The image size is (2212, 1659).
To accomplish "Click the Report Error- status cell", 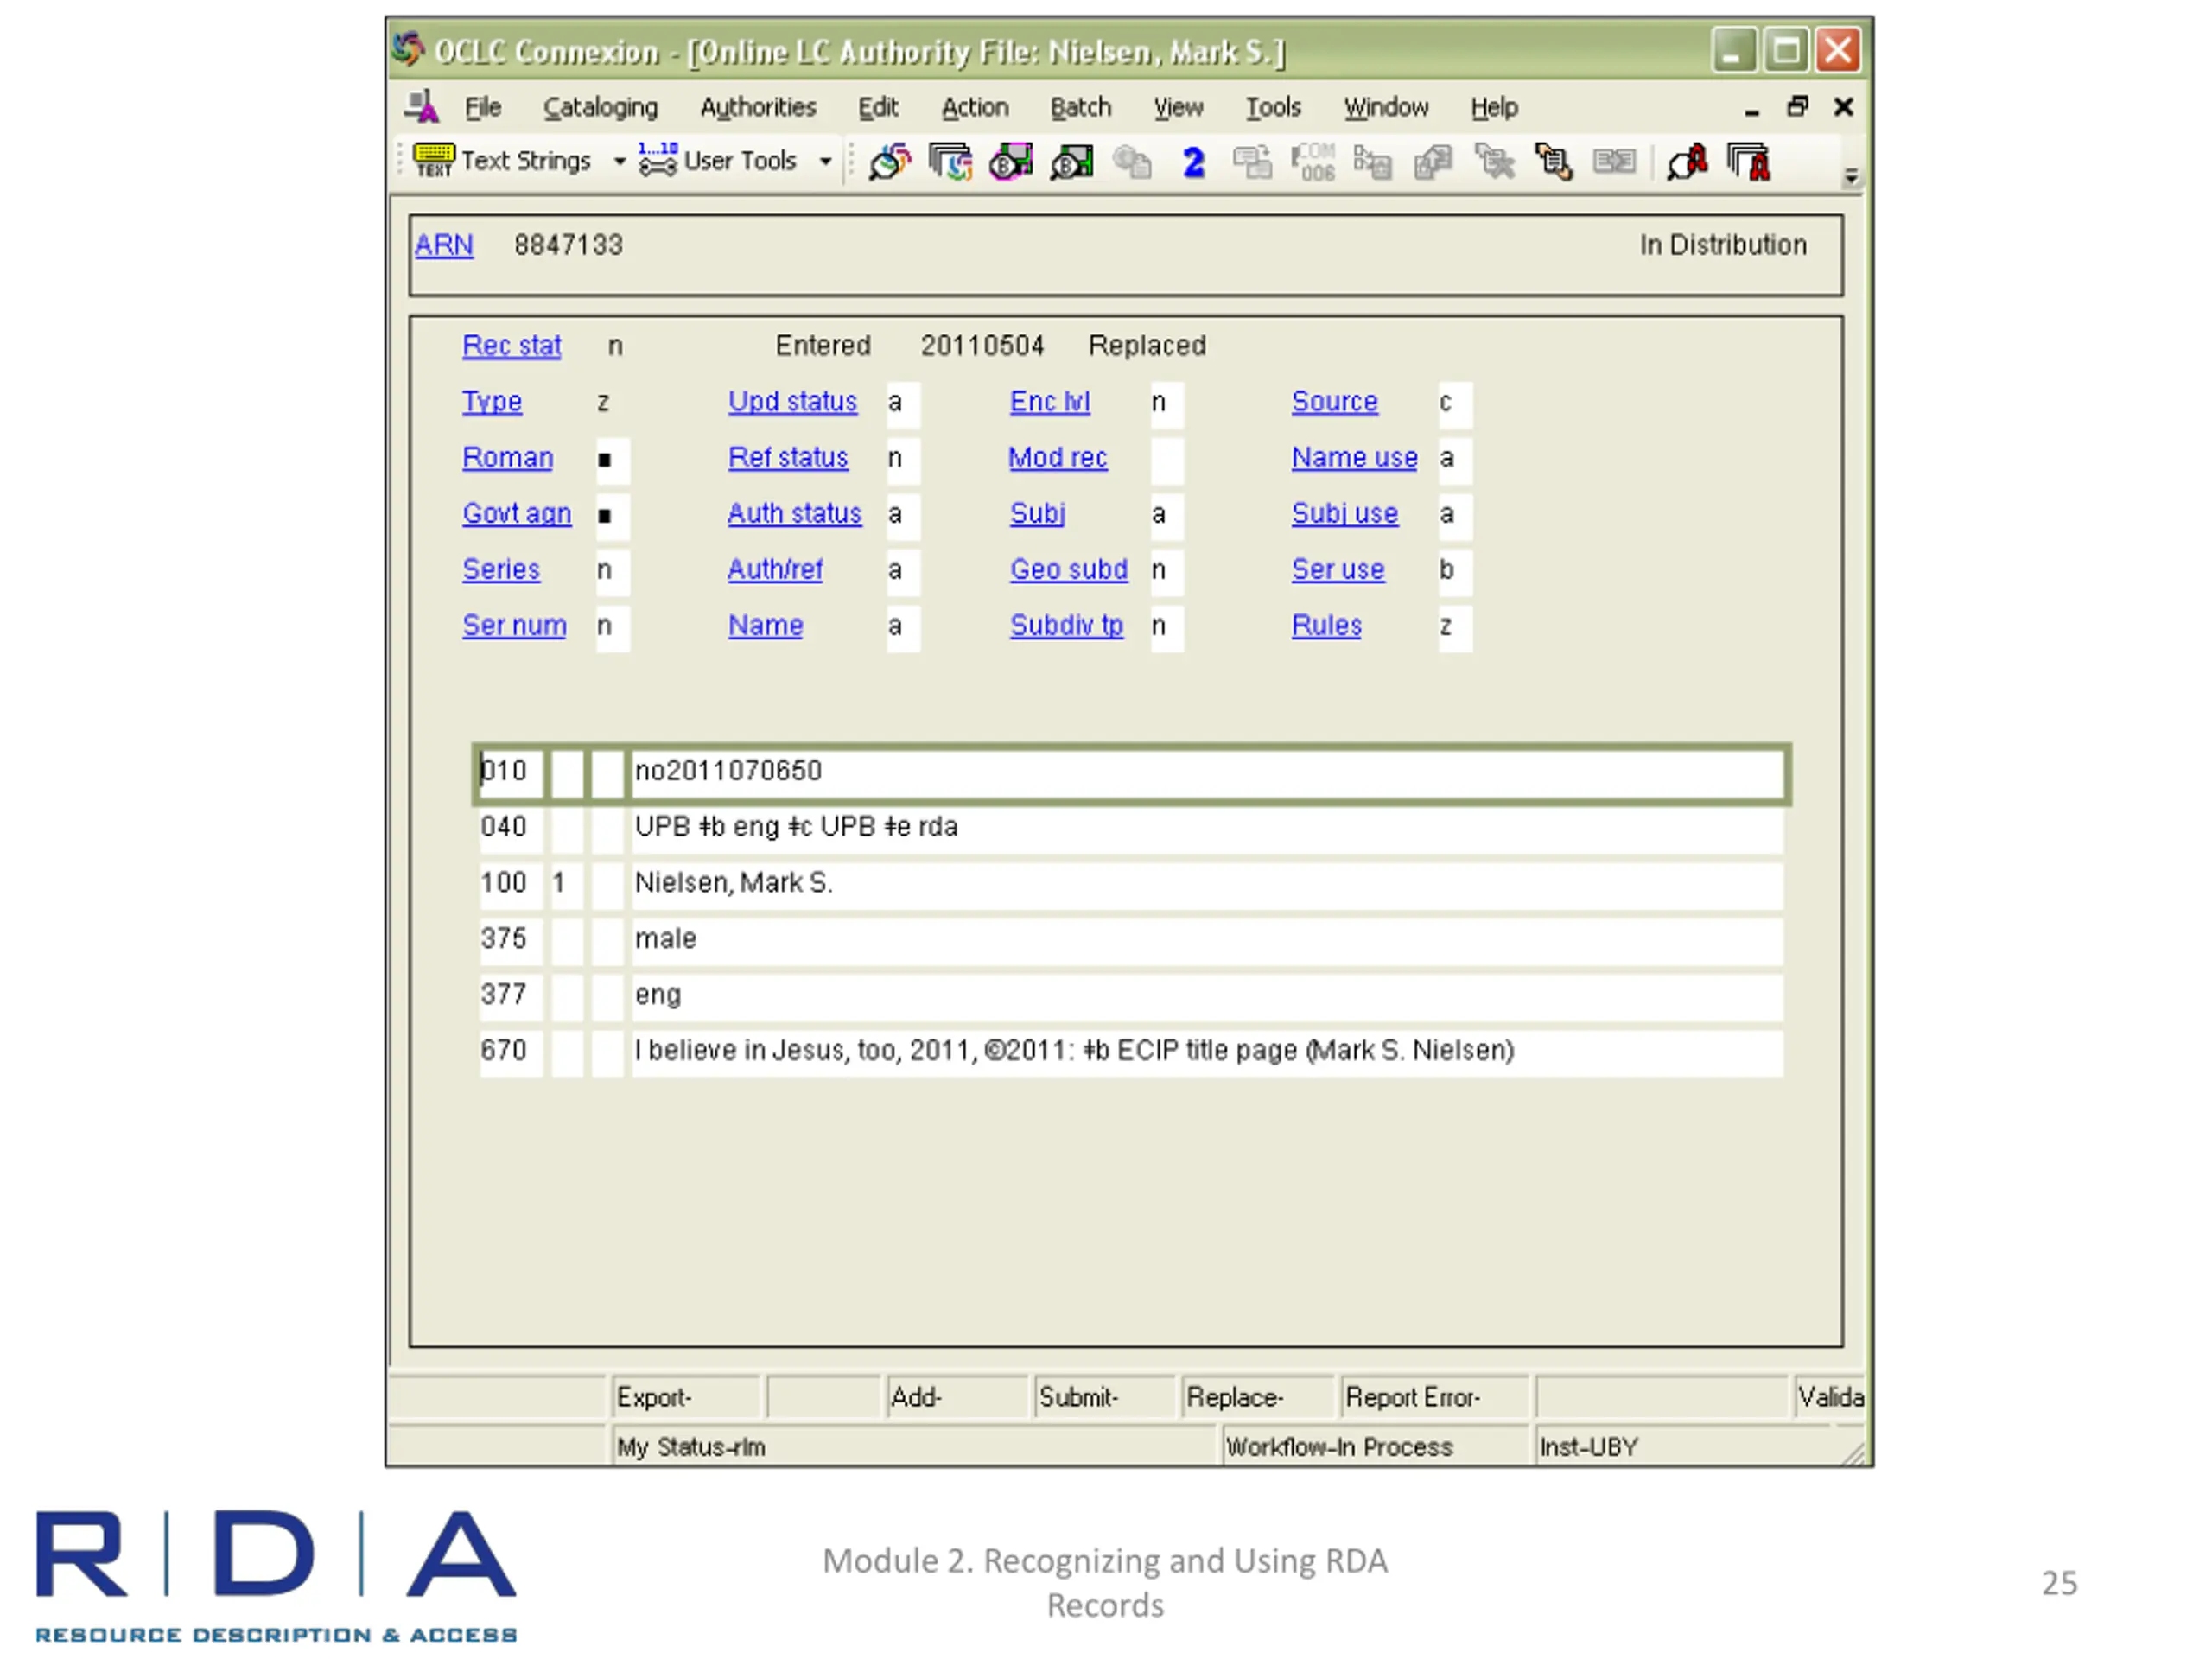I will [x=1435, y=1397].
